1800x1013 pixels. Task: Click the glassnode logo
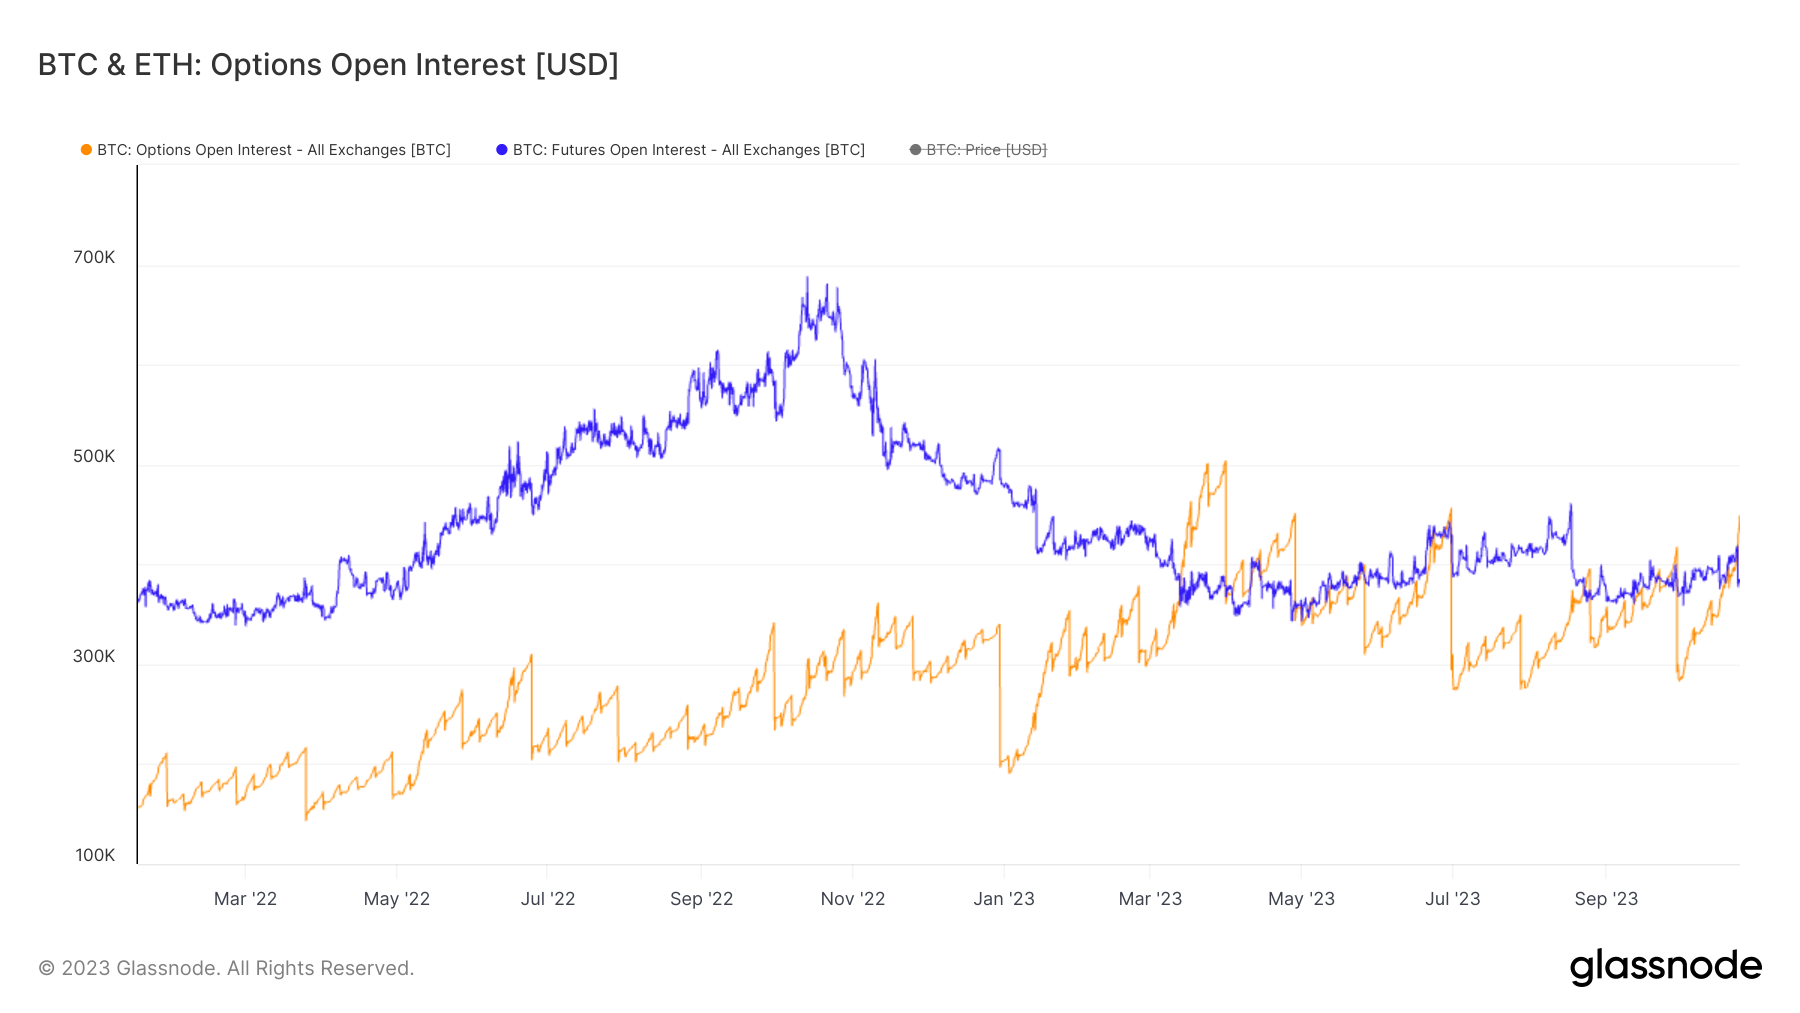point(1665,967)
